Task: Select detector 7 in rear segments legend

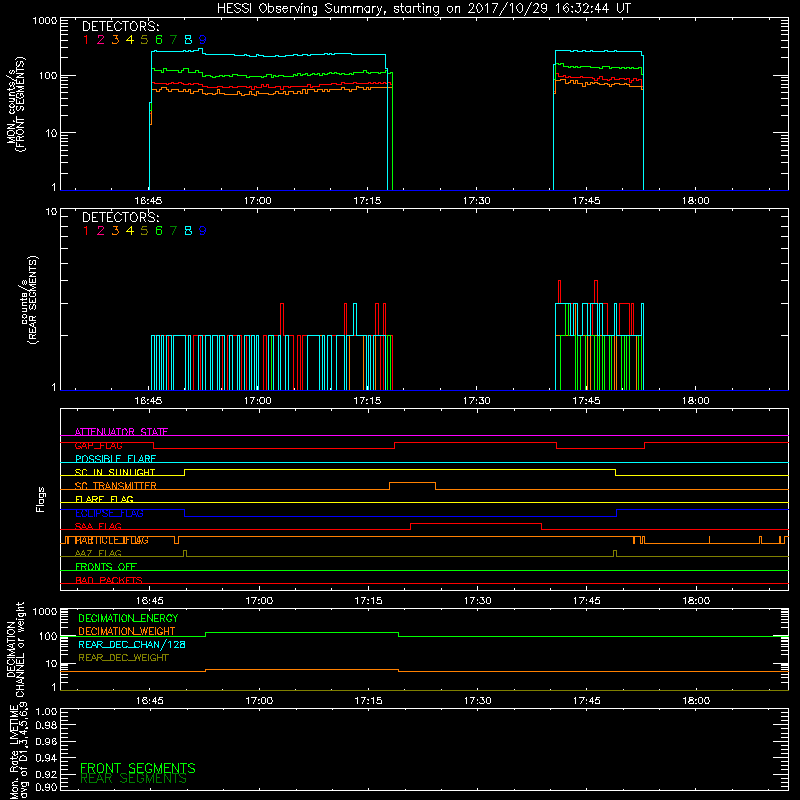Action: tap(173, 231)
